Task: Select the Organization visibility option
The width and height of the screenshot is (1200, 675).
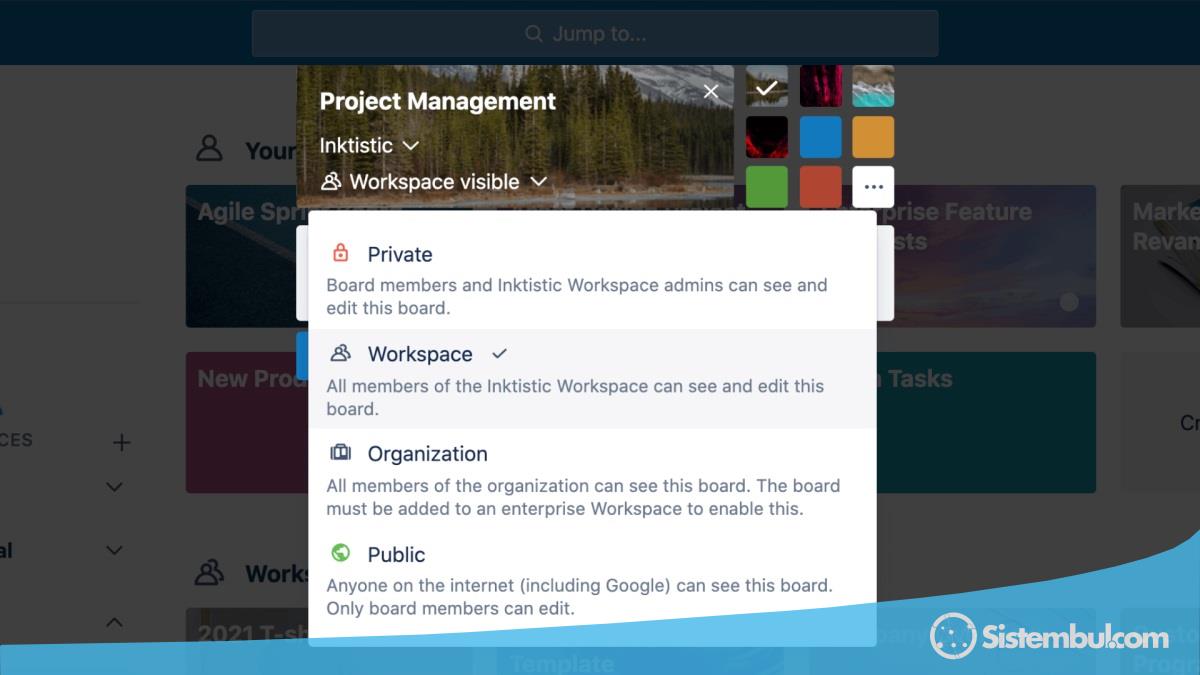Action: (592, 480)
